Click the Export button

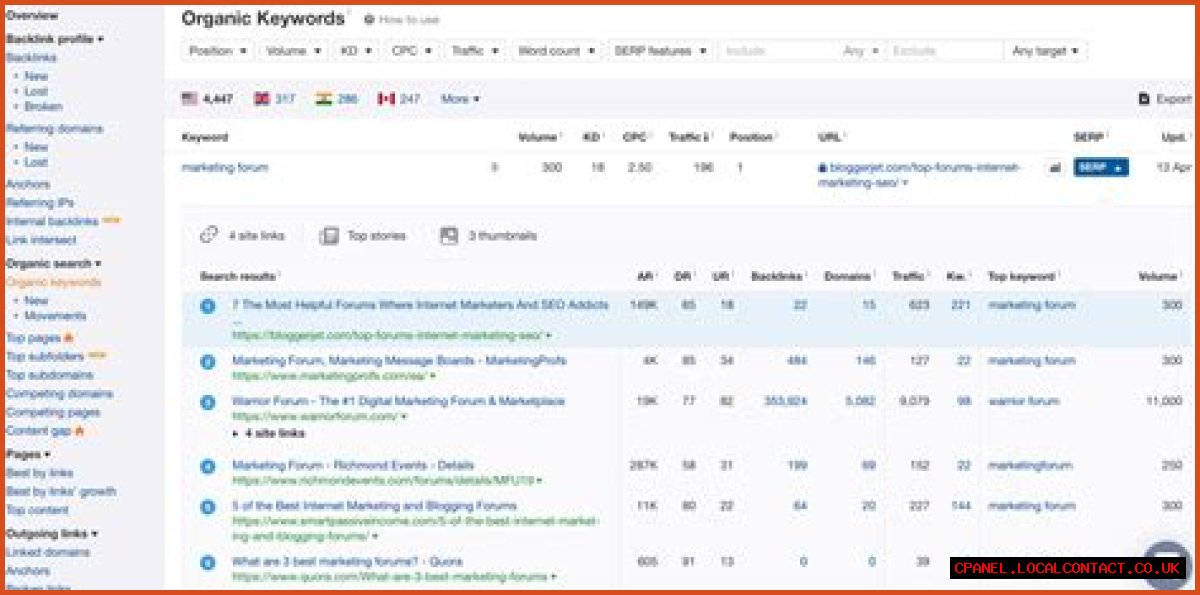click(1165, 99)
